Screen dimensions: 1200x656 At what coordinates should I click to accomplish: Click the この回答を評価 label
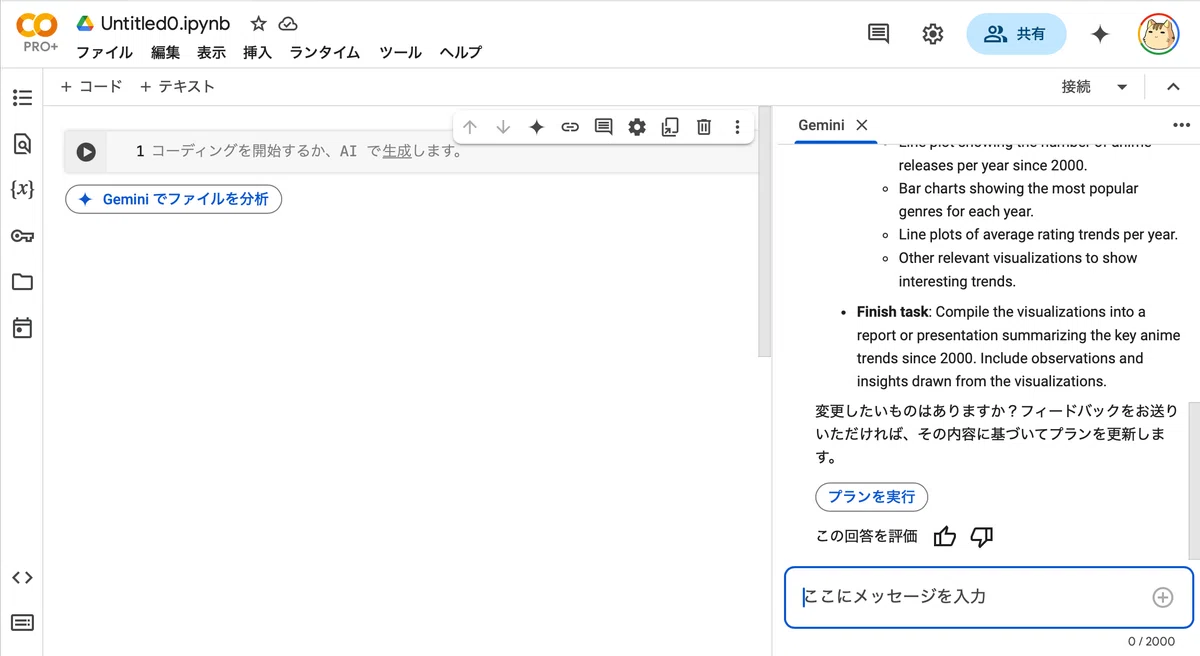[866, 537]
